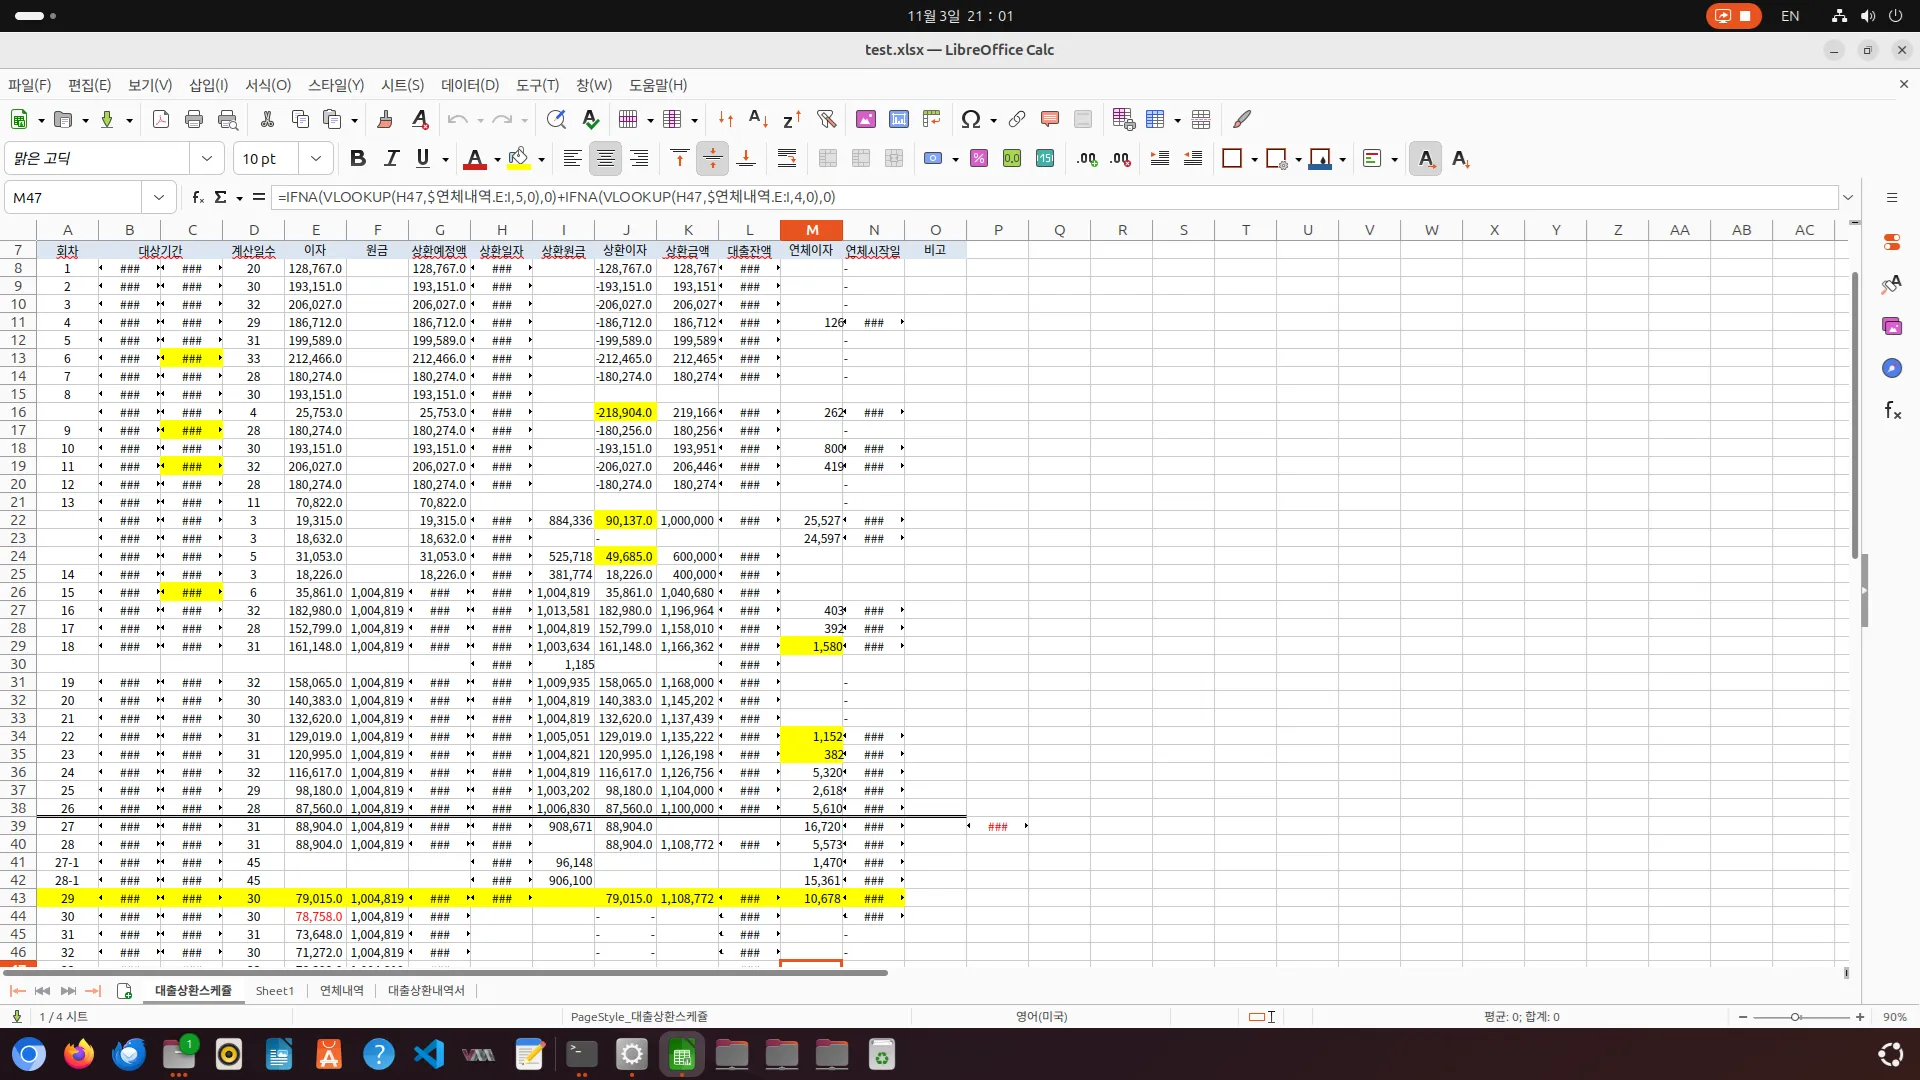The image size is (1920, 1080).
Task: Open the Name Box dropdown arrow
Action: pyautogui.click(x=158, y=197)
